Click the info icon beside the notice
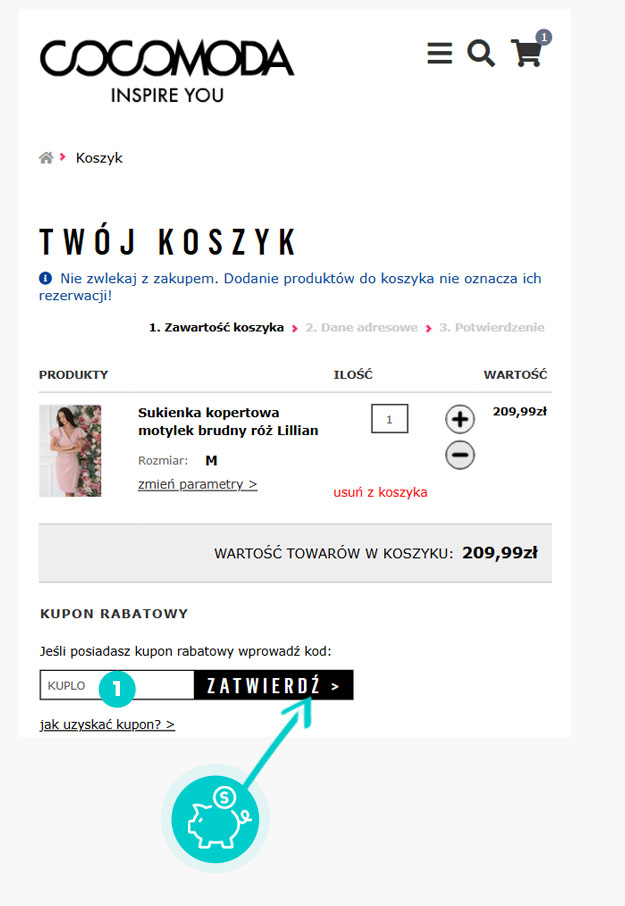Image resolution: width=625 pixels, height=906 pixels. point(46,279)
